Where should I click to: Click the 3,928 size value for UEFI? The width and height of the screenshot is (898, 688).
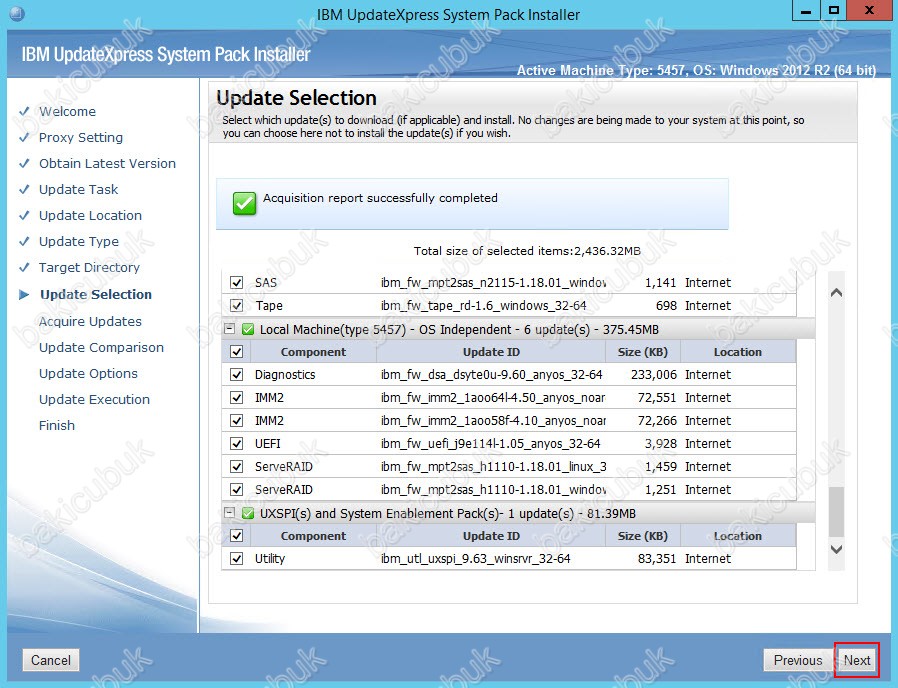[x=660, y=443]
